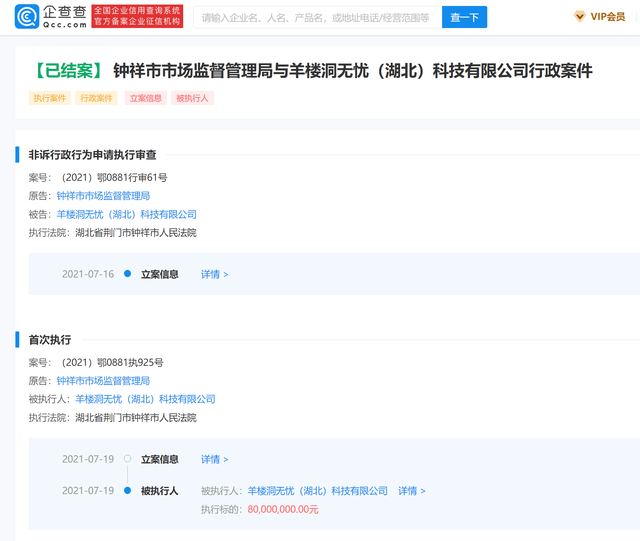
Task: Click the VIP会员 diamond icon
Action: pyautogui.click(x=580, y=17)
